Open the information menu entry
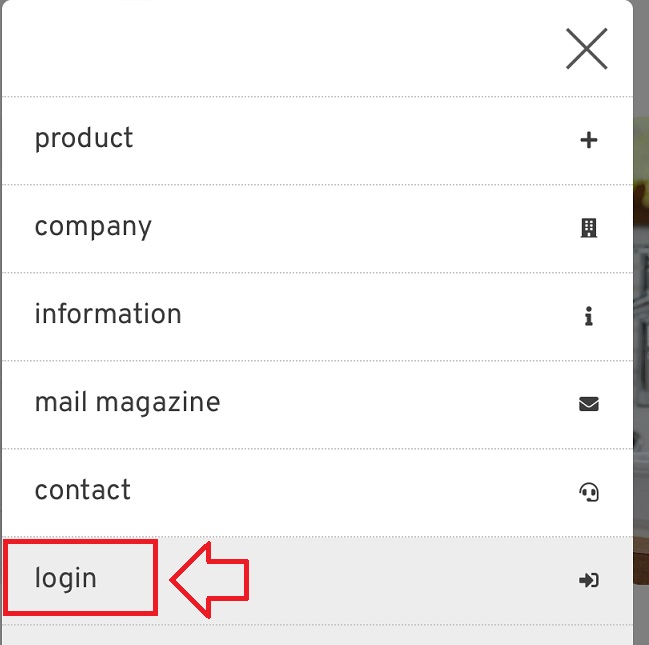The height and width of the screenshot is (645, 649). pos(108,314)
